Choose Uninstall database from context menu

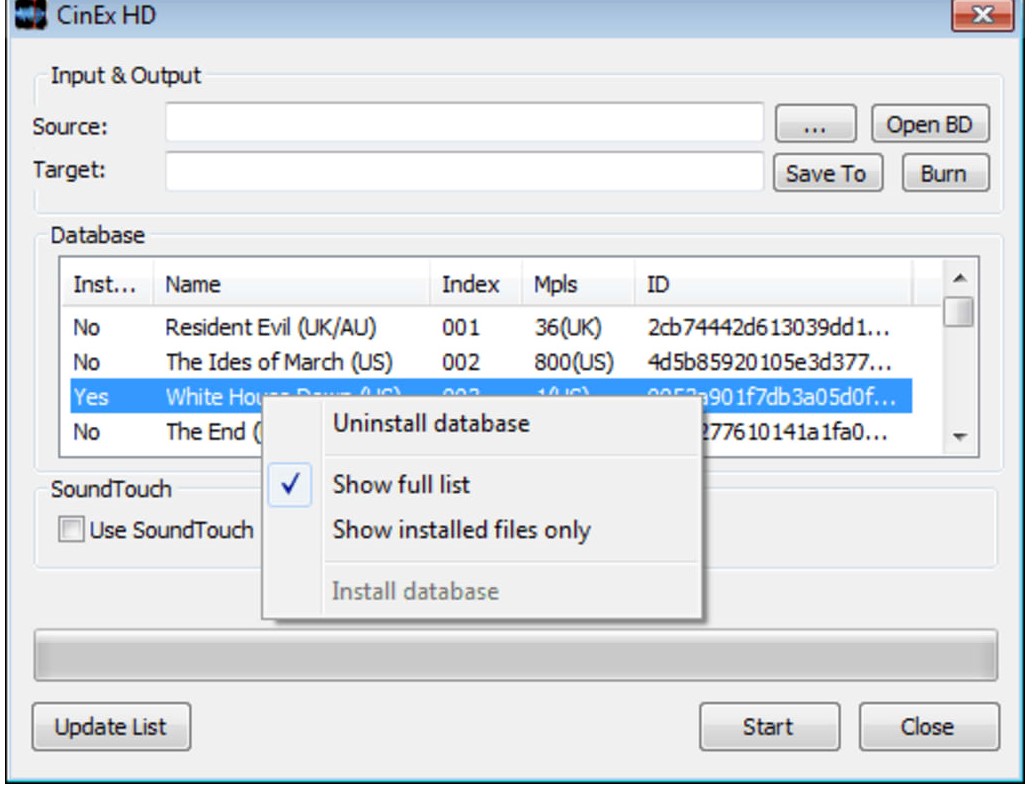tap(482, 424)
